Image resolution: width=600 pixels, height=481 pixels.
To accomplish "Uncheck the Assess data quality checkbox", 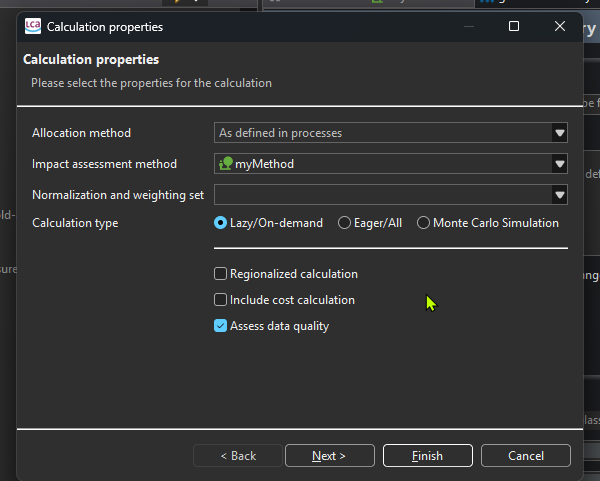I will (221, 326).
